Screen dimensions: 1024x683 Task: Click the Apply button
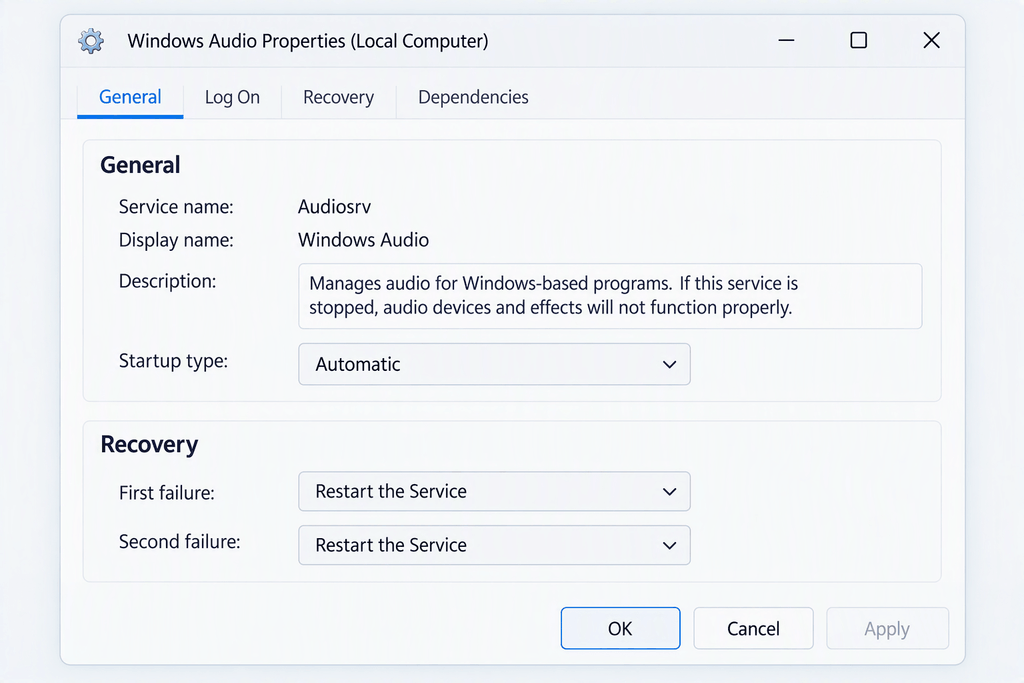887,628
